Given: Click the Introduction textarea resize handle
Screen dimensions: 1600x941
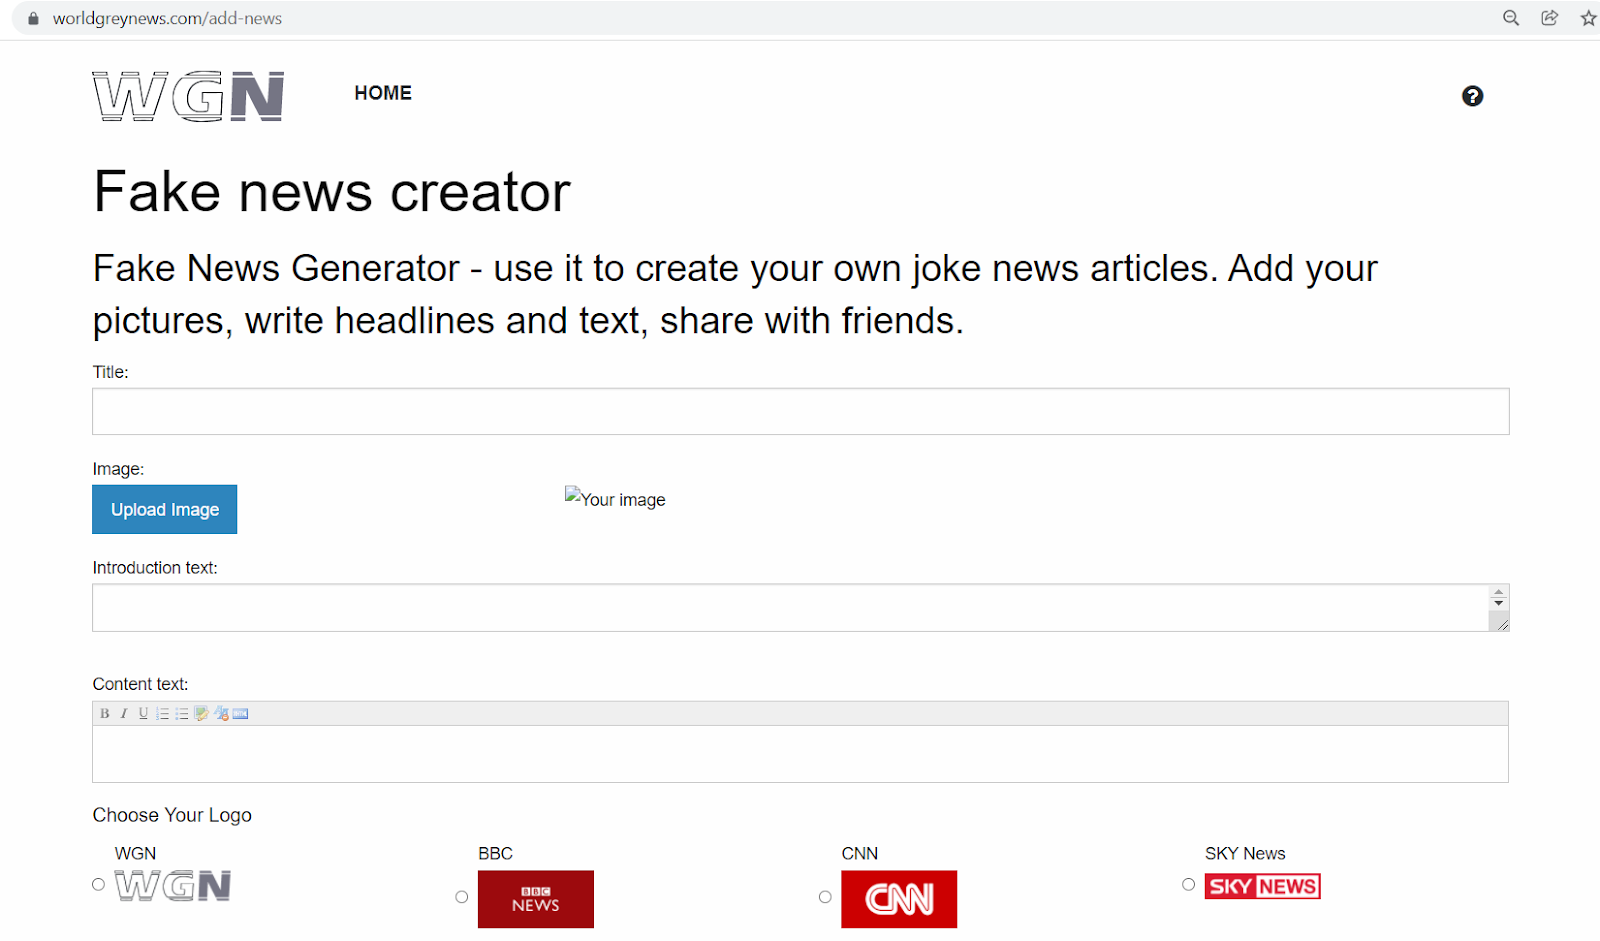Looking at the screenshot, I should (1501, 623).
